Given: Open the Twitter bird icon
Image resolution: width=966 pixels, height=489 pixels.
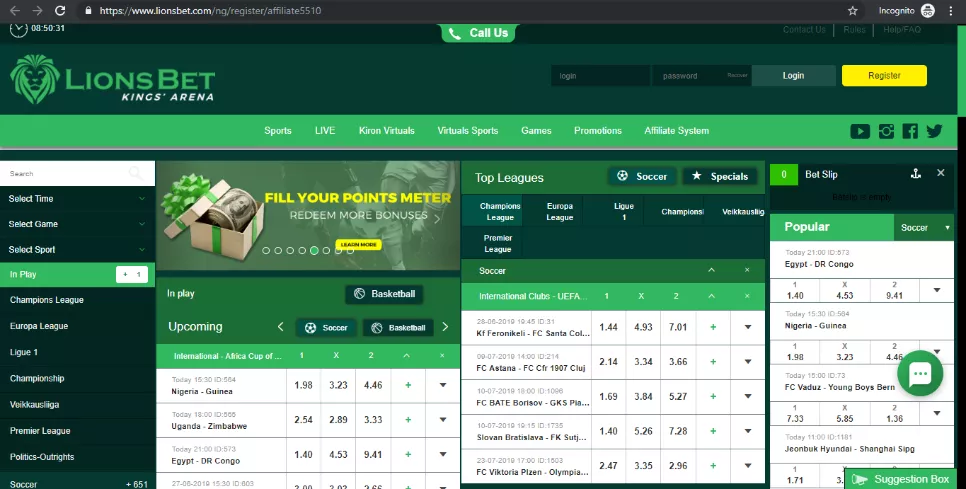Looking at the screenshot, I should click(x=934, y=131).
